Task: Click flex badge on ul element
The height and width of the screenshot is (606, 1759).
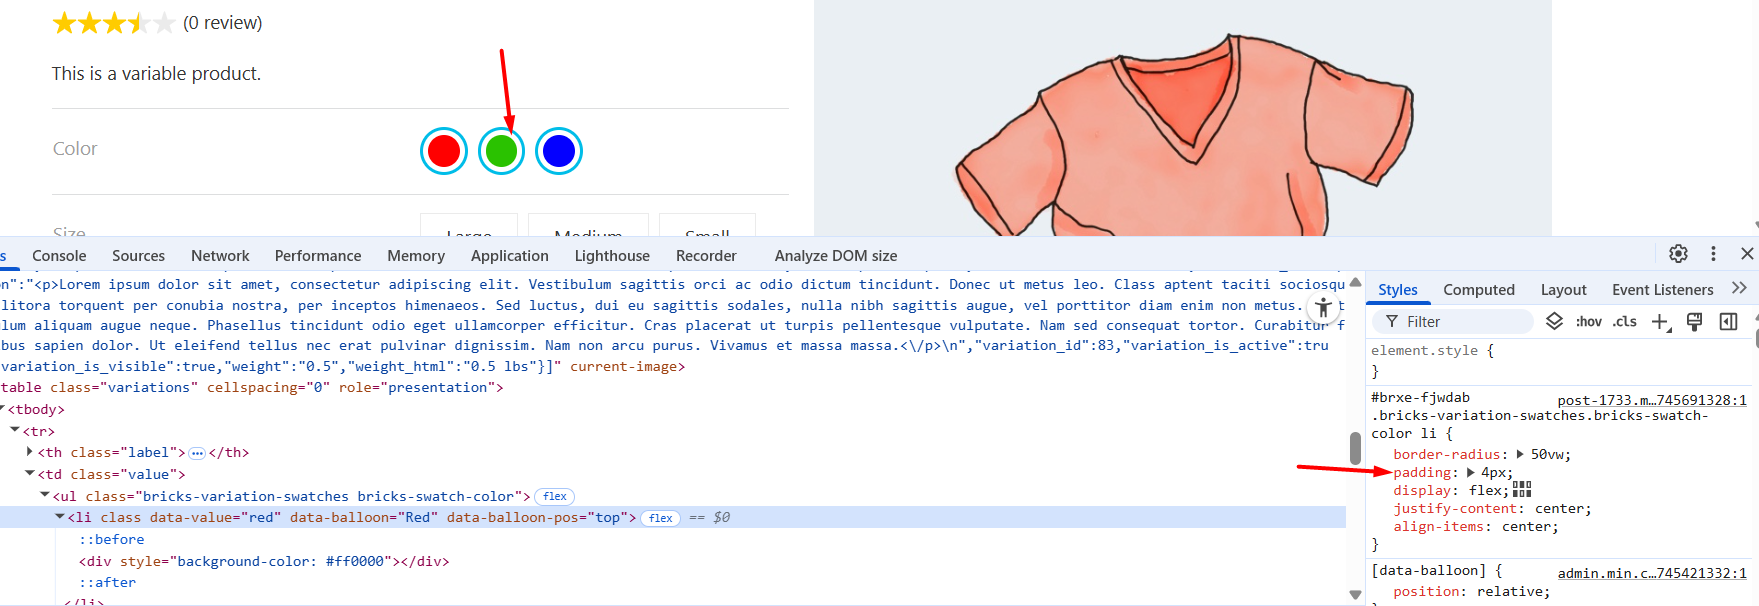Action: pos(555,496)
